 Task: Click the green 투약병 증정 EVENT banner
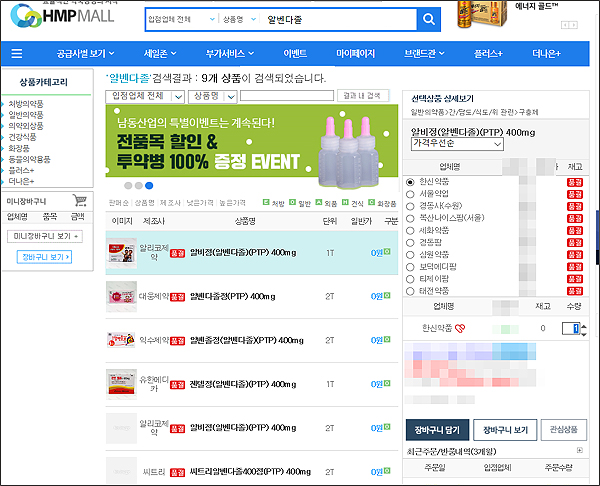(x=251, y=141)
